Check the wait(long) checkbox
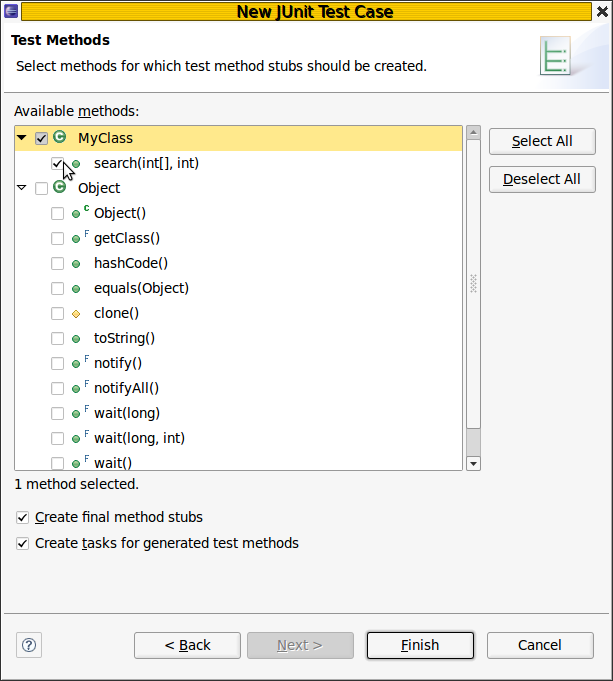The width and height of the screenshot is (613, 681). point(57,413)
